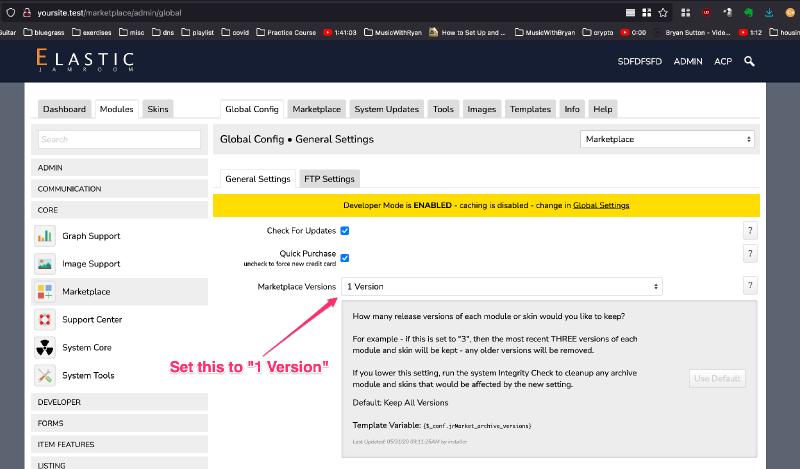This screenshot has height=469, width=800.
Task: Show help for Marketplace Versions question mark
Action: point(749,286)
